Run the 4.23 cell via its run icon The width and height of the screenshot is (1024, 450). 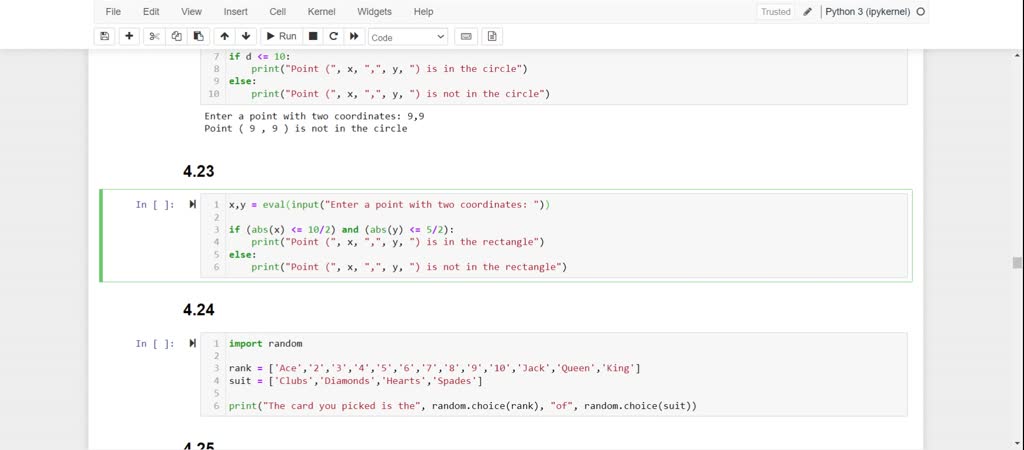point(192,204)
